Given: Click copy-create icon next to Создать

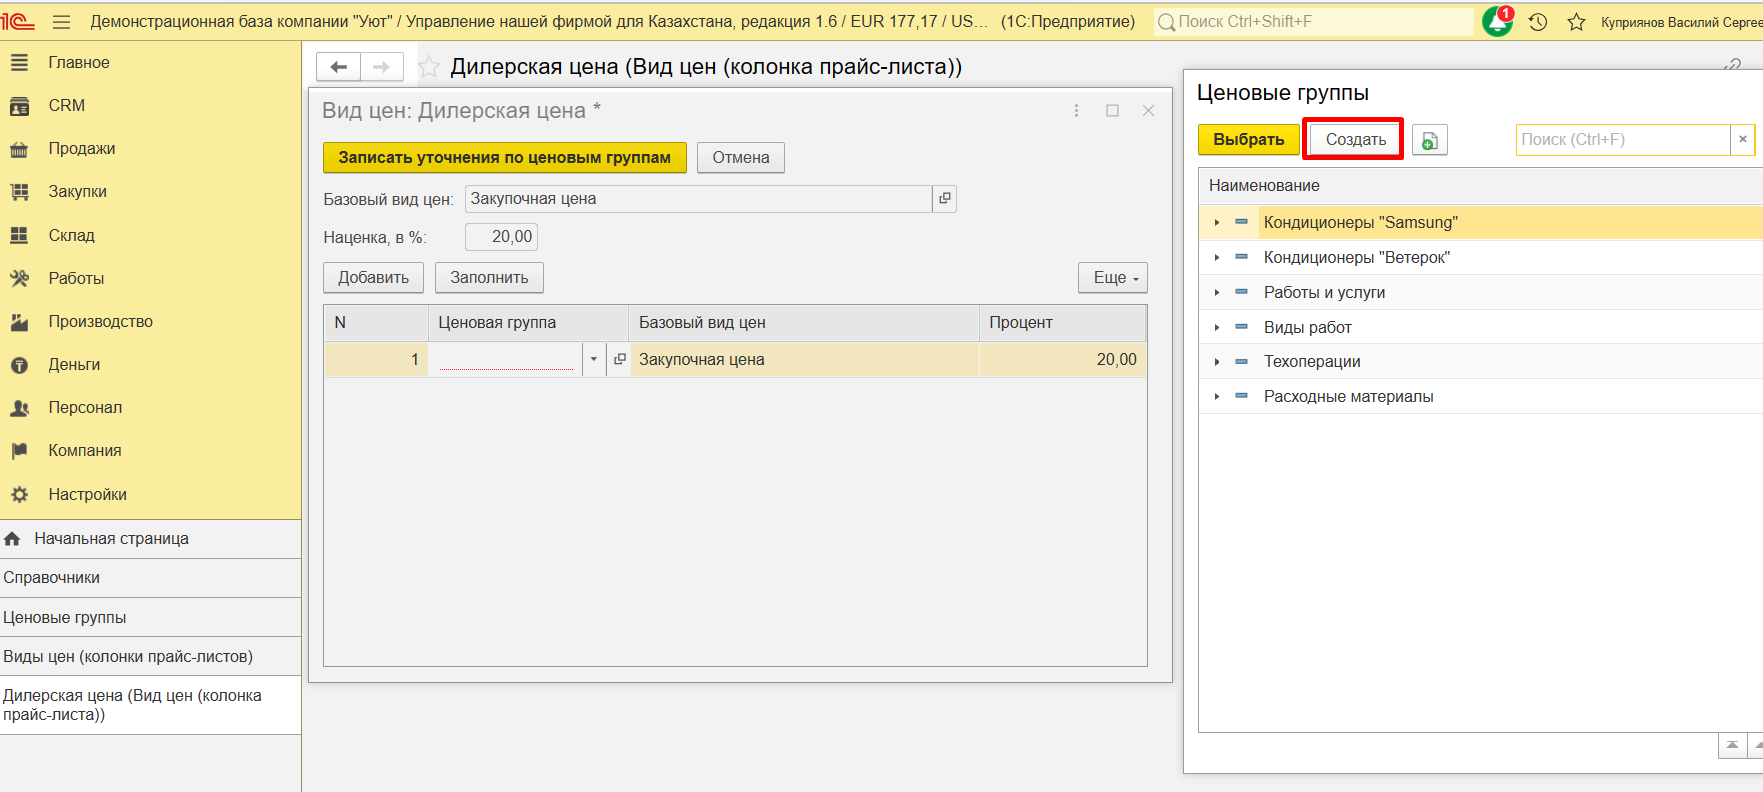Looking at the screenshot, I should [1429, 140].
